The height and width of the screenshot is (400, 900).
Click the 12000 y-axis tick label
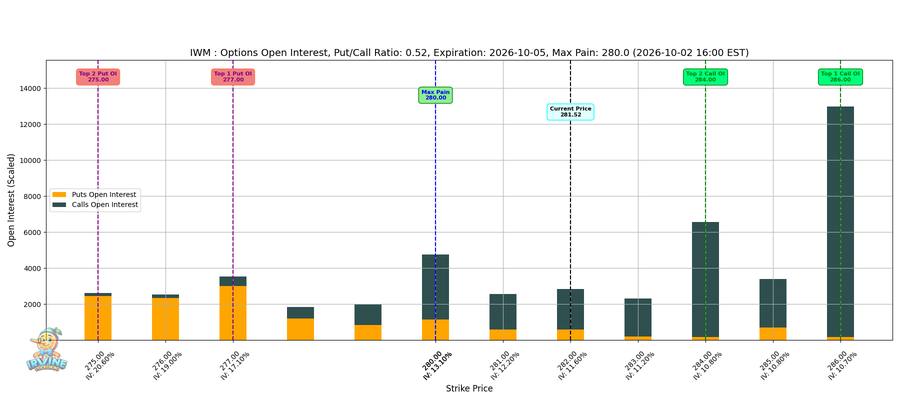pyautogui.click(x=30, y=125)
